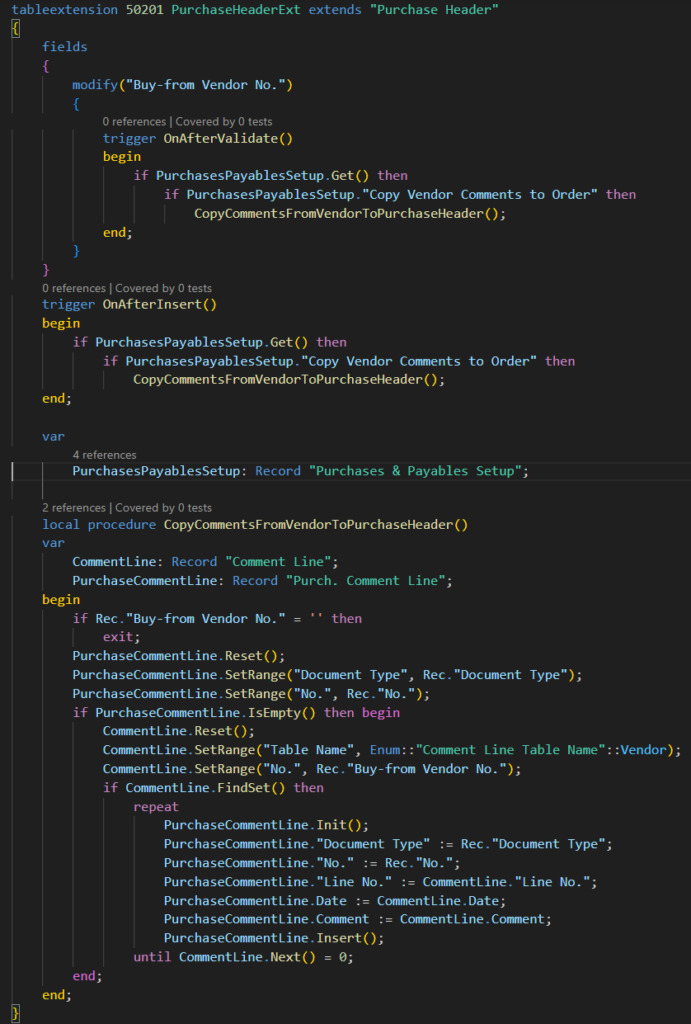Open the '4 references' CodeLens link
Image resolution: width=691 pixels, height=1024 pixels.
coord(105,454)
